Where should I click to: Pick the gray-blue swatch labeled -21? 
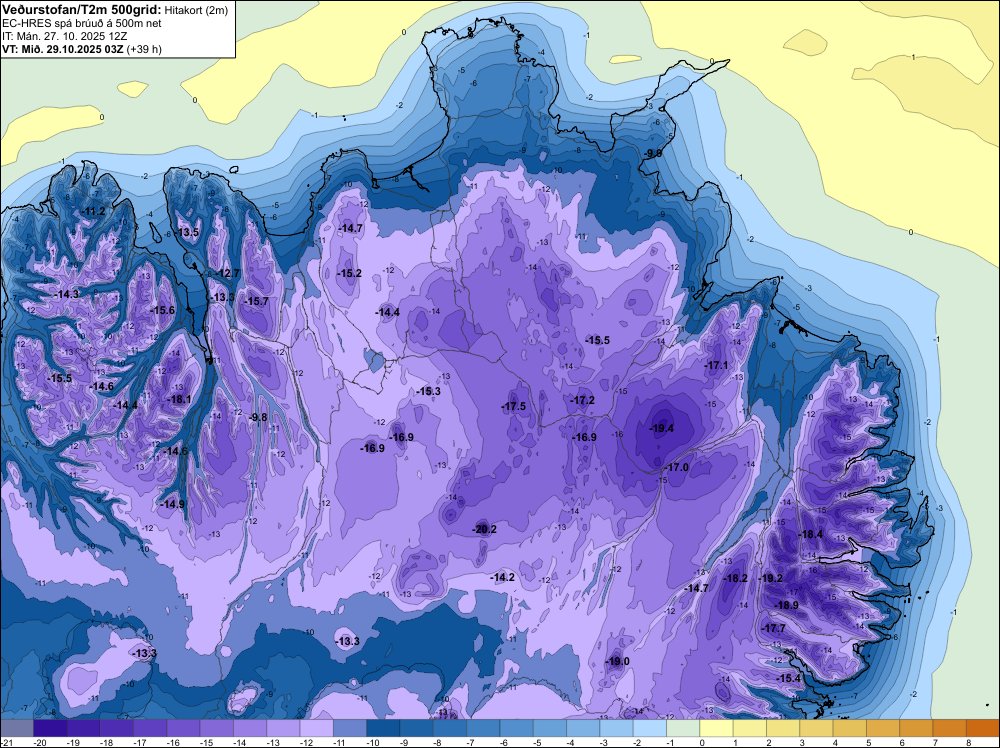pyautogui.click(x=17, y=728)
